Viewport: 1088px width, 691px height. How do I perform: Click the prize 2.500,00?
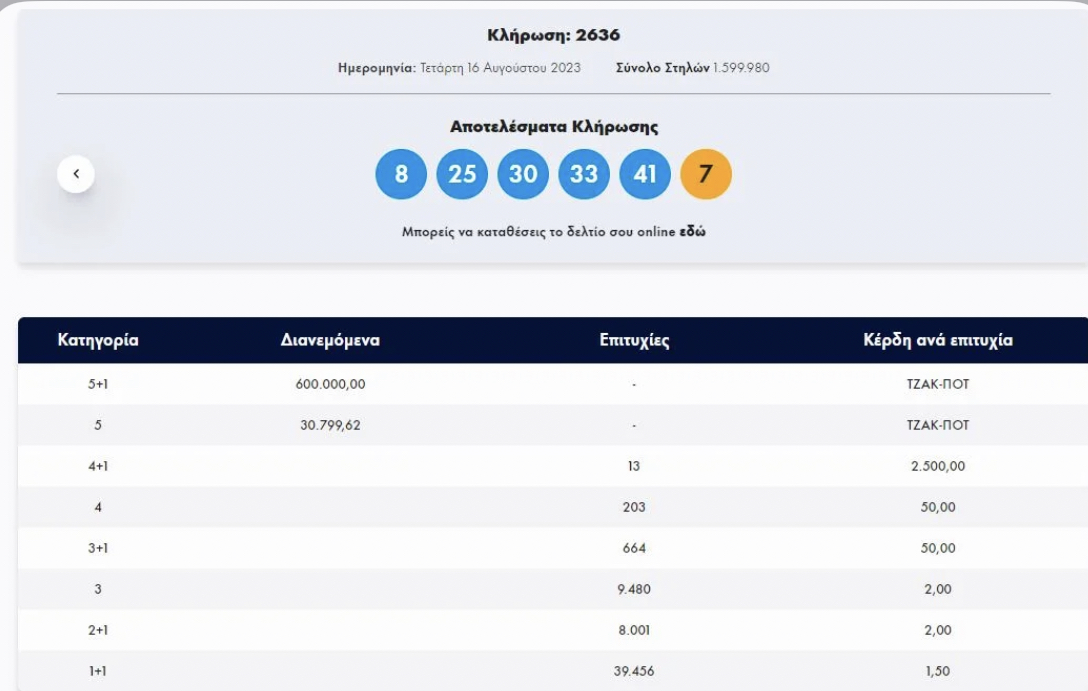click(938, 466)
